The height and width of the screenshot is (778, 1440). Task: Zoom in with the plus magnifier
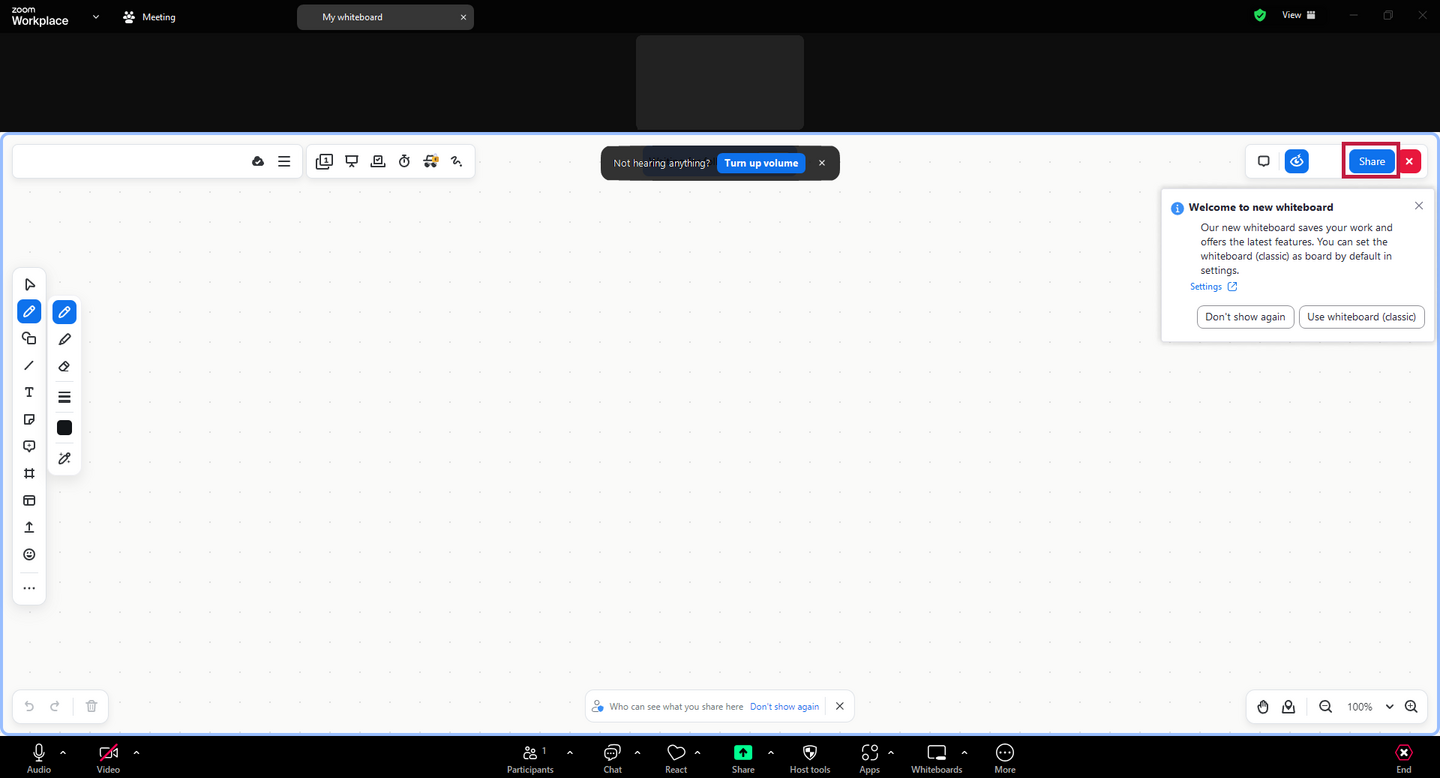coord(1411,707)
